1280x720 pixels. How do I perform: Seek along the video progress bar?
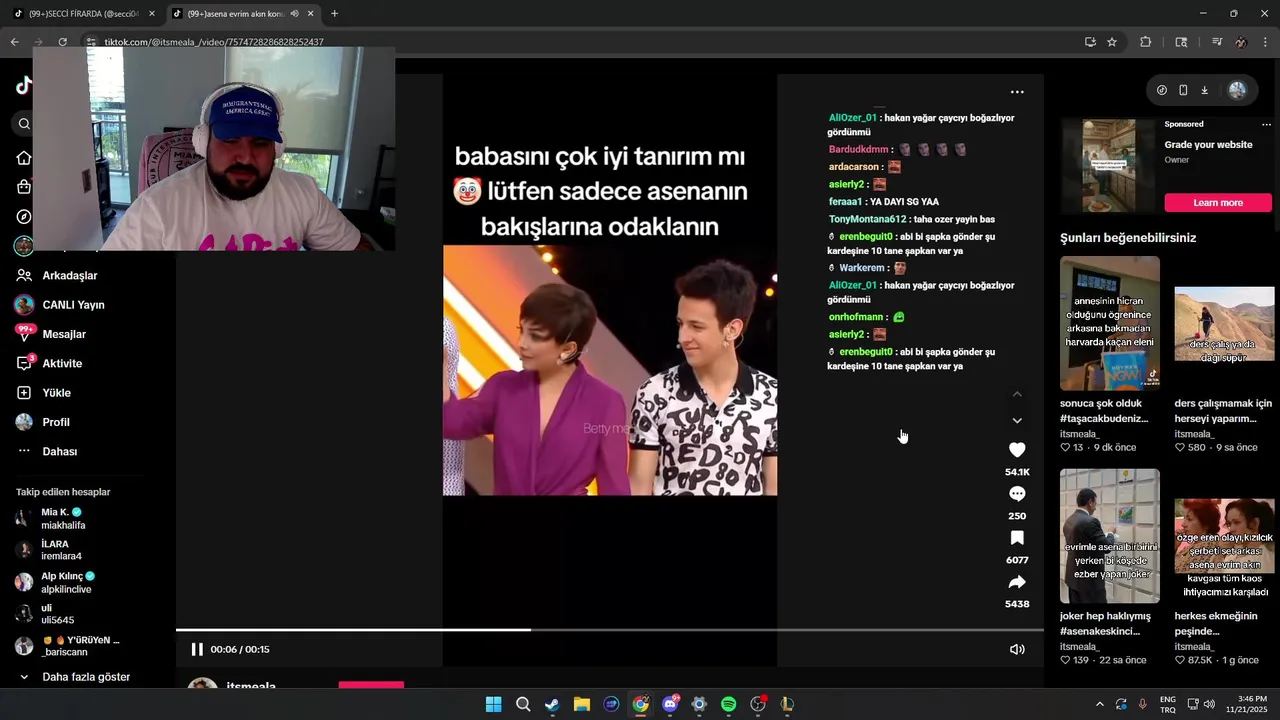coord(610,630)
